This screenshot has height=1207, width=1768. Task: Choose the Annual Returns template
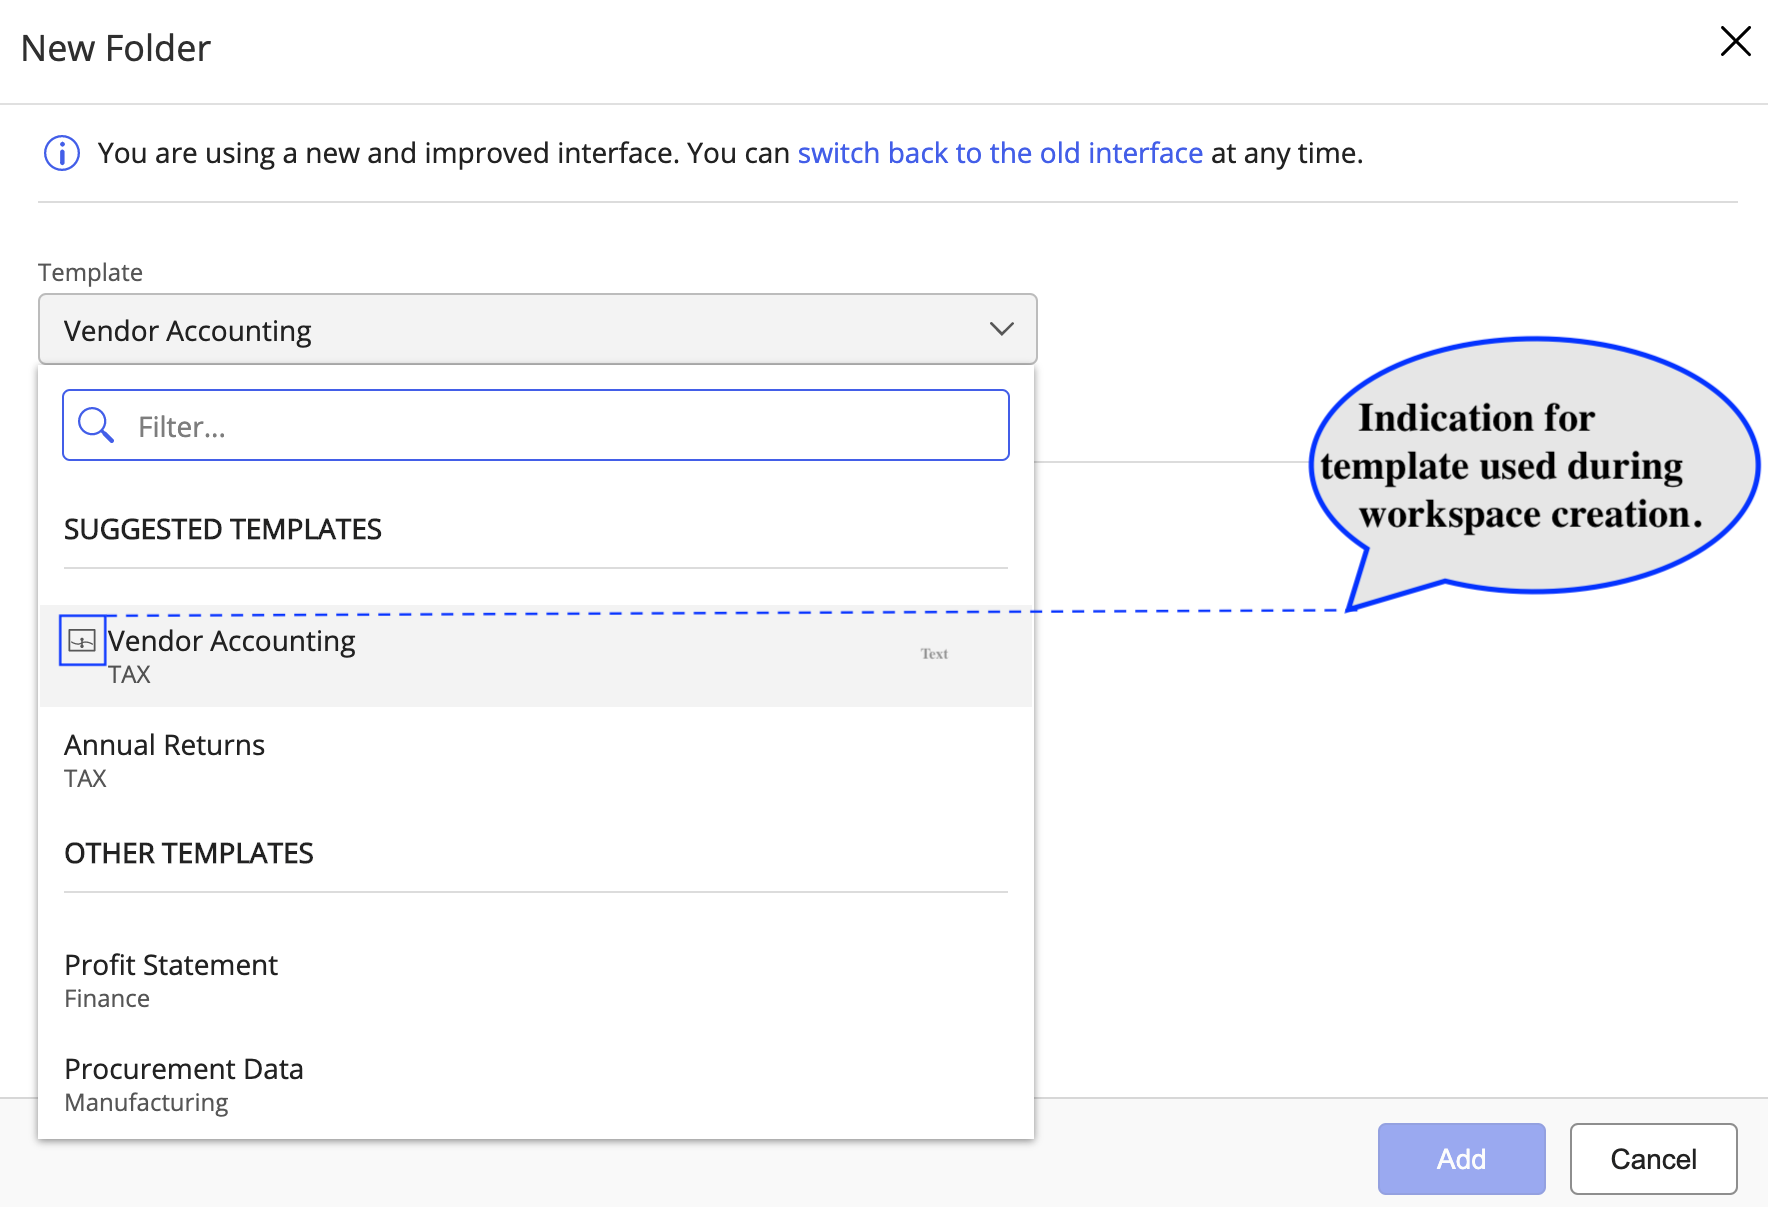165,746
